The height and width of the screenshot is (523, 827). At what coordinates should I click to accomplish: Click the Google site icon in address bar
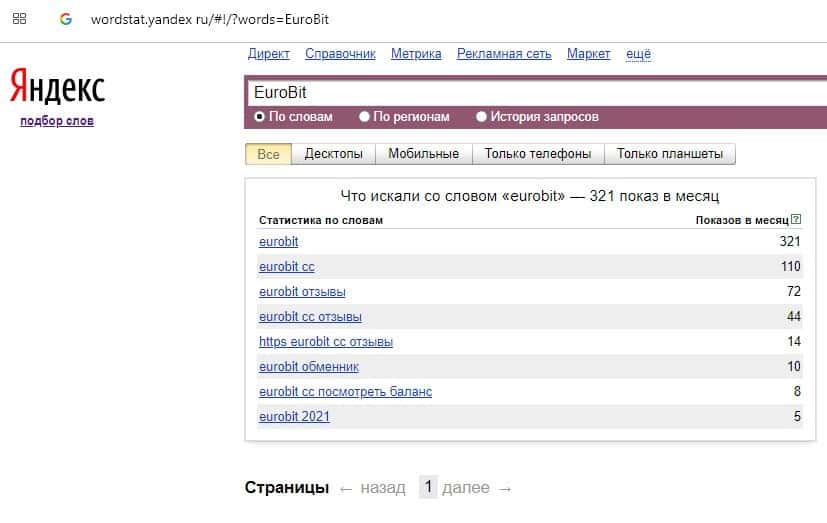click(66, 19)
